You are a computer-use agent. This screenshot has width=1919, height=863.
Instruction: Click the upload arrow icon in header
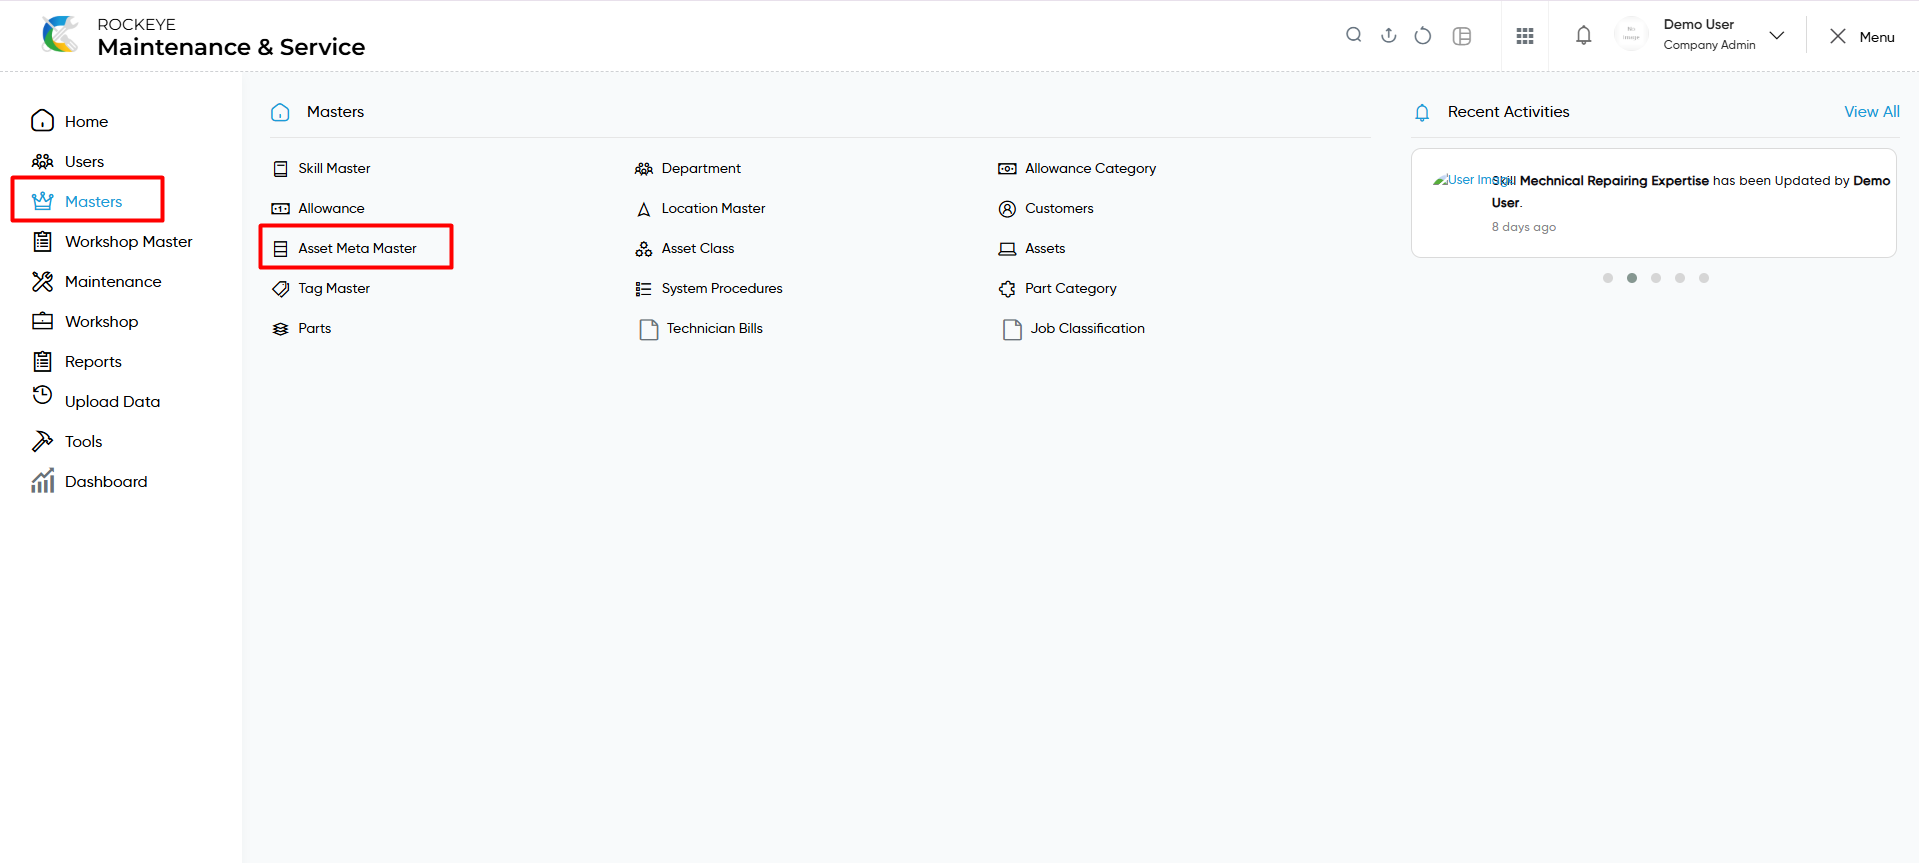1389,35
